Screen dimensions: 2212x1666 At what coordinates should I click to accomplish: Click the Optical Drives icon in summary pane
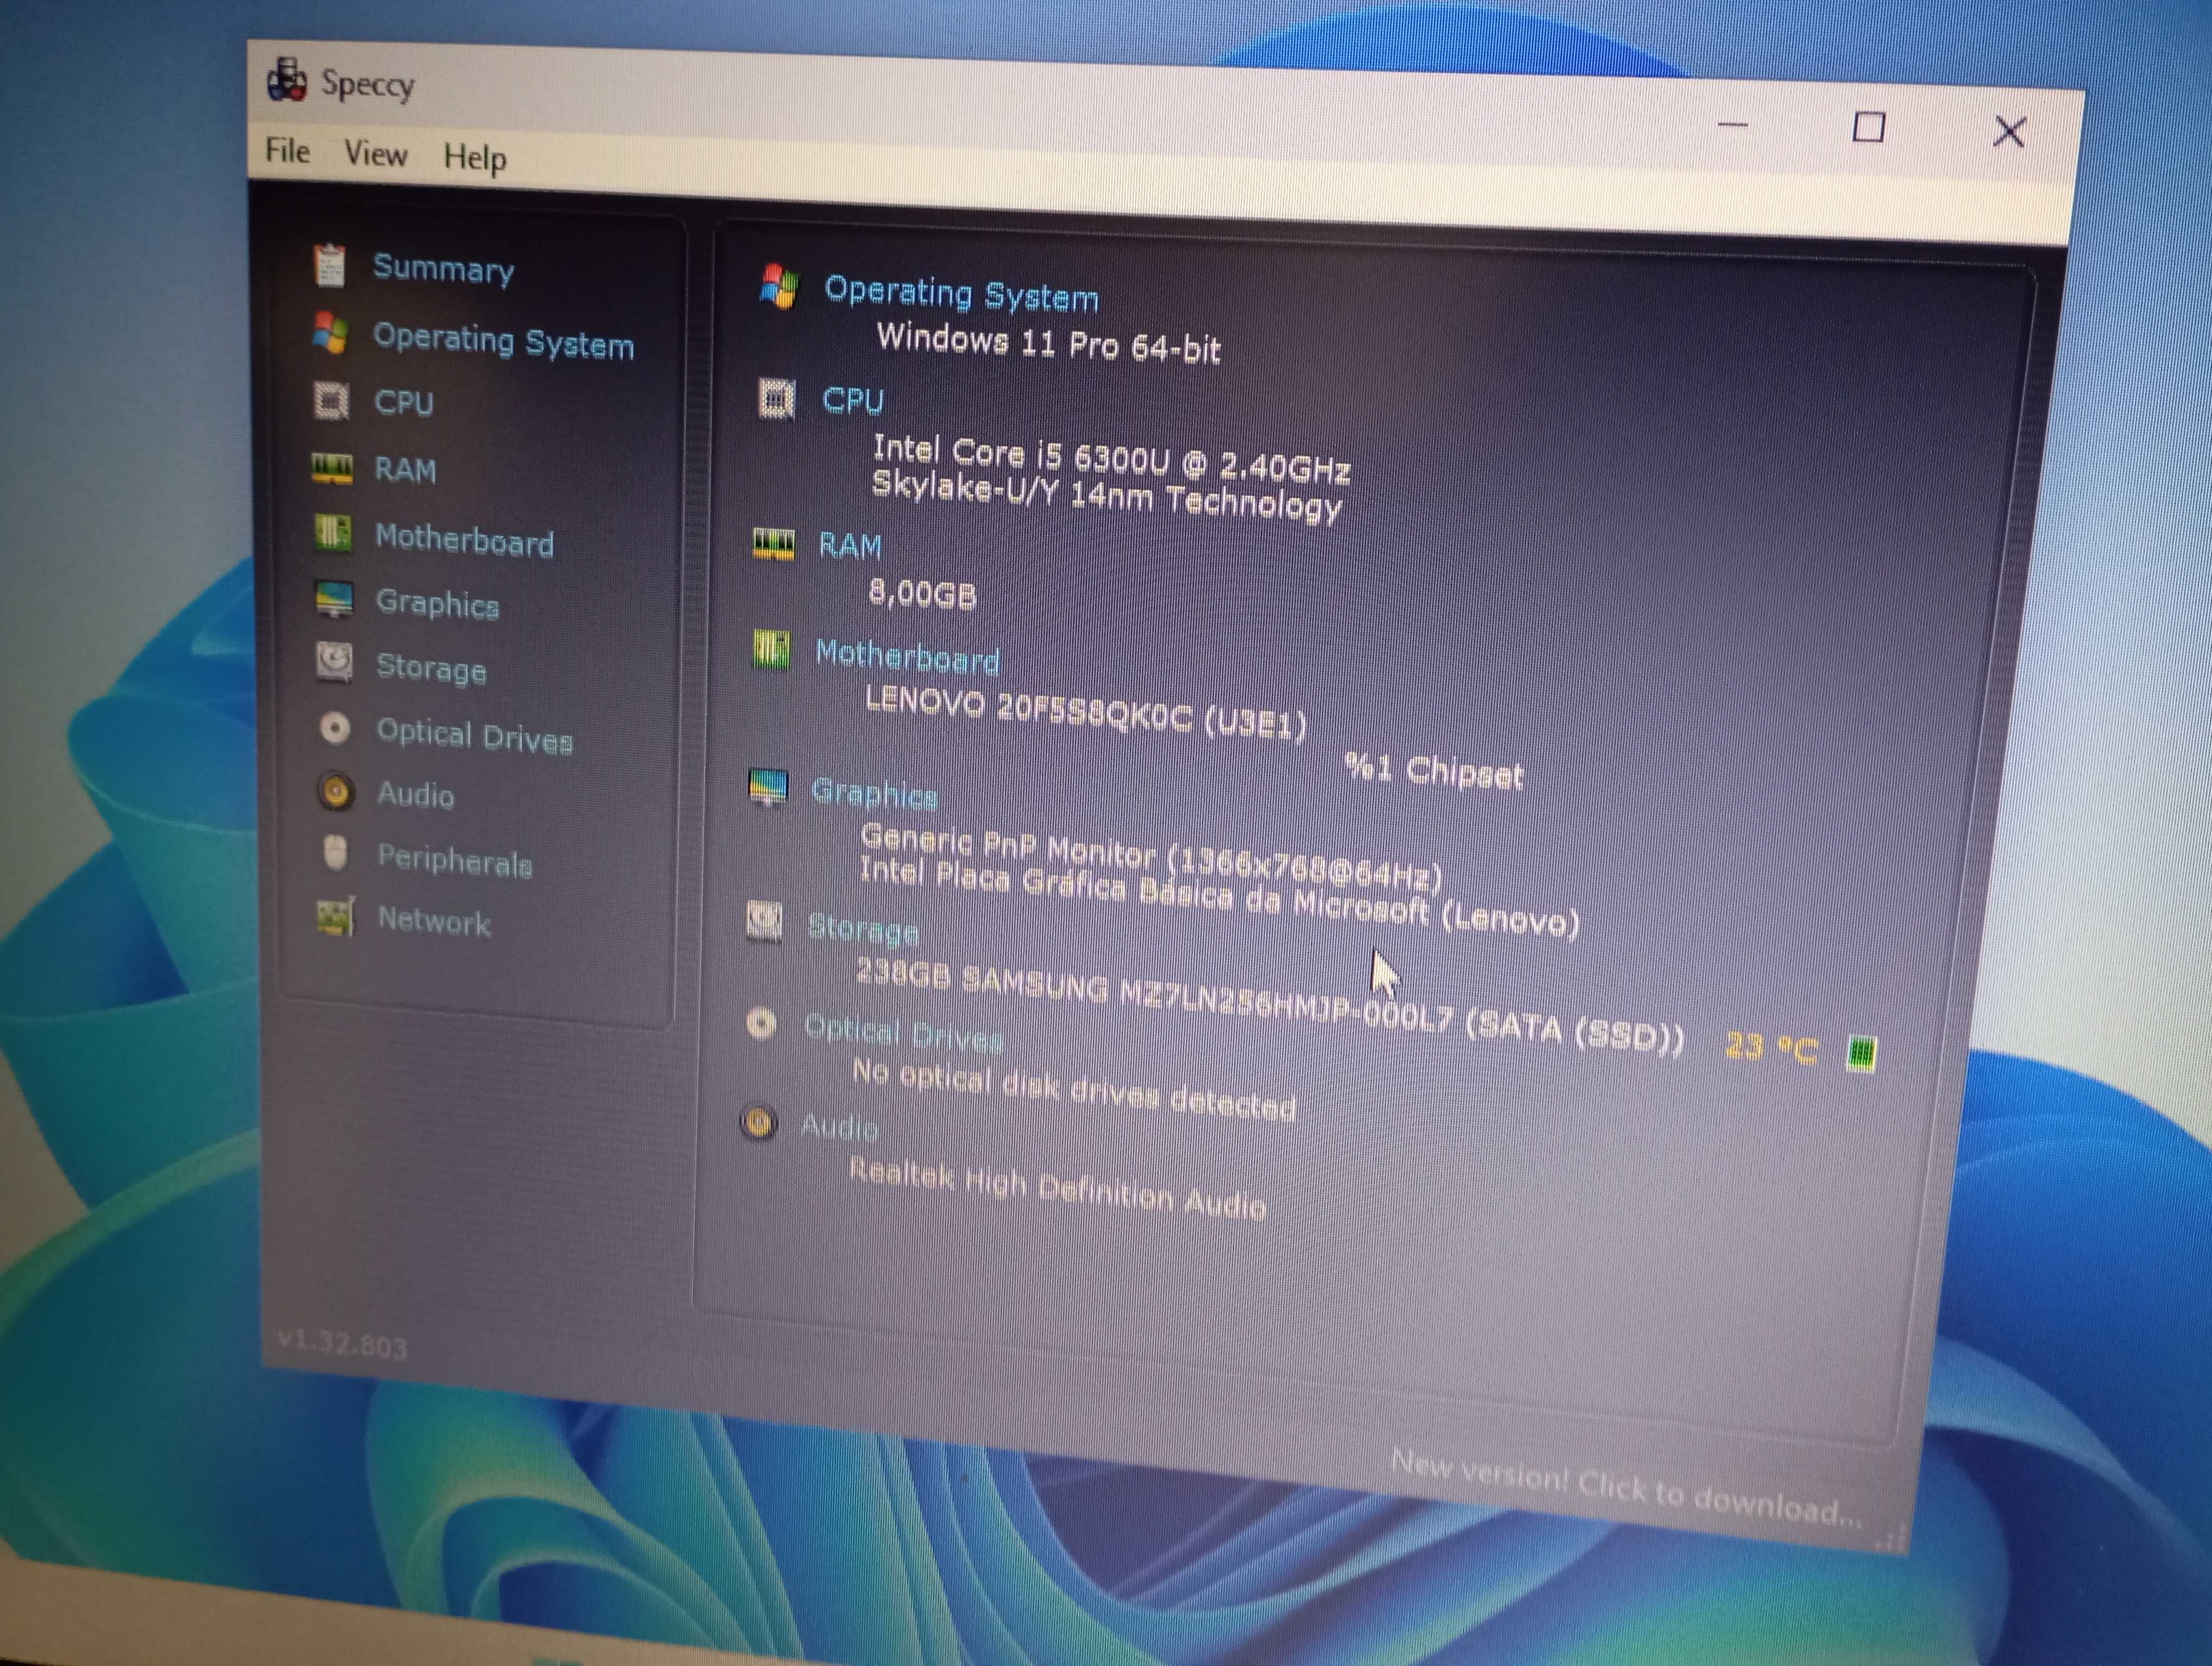762,1023
